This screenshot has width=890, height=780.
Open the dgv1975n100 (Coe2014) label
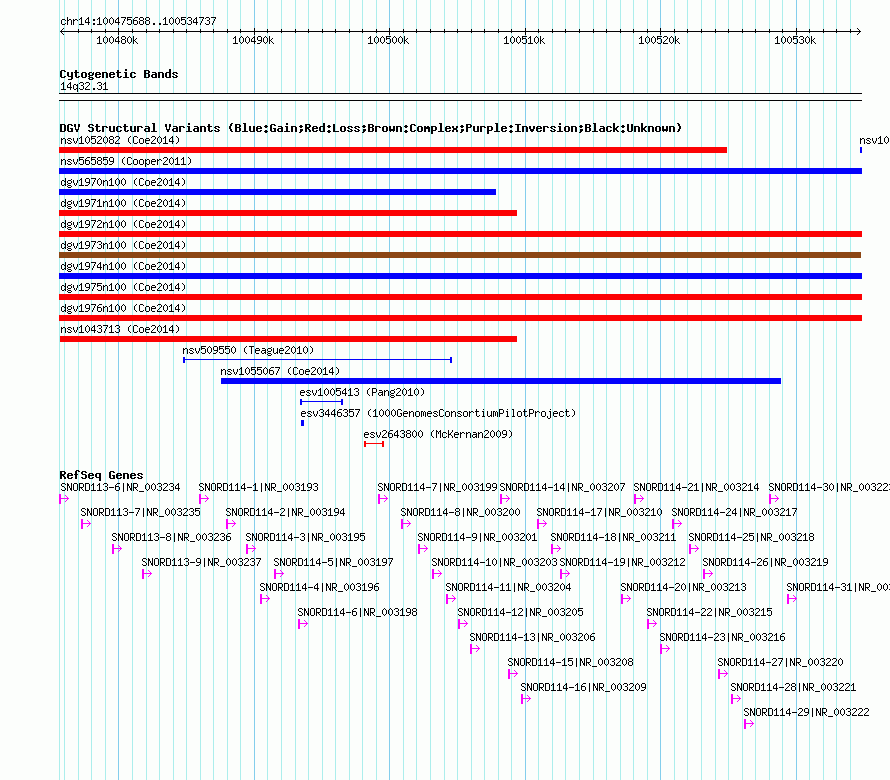[123, 287]
